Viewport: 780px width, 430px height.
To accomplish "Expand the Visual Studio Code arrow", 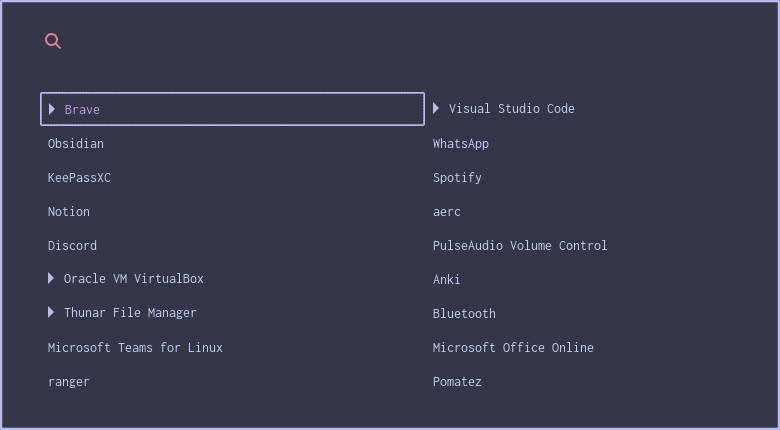I will (x=436, y=108).
